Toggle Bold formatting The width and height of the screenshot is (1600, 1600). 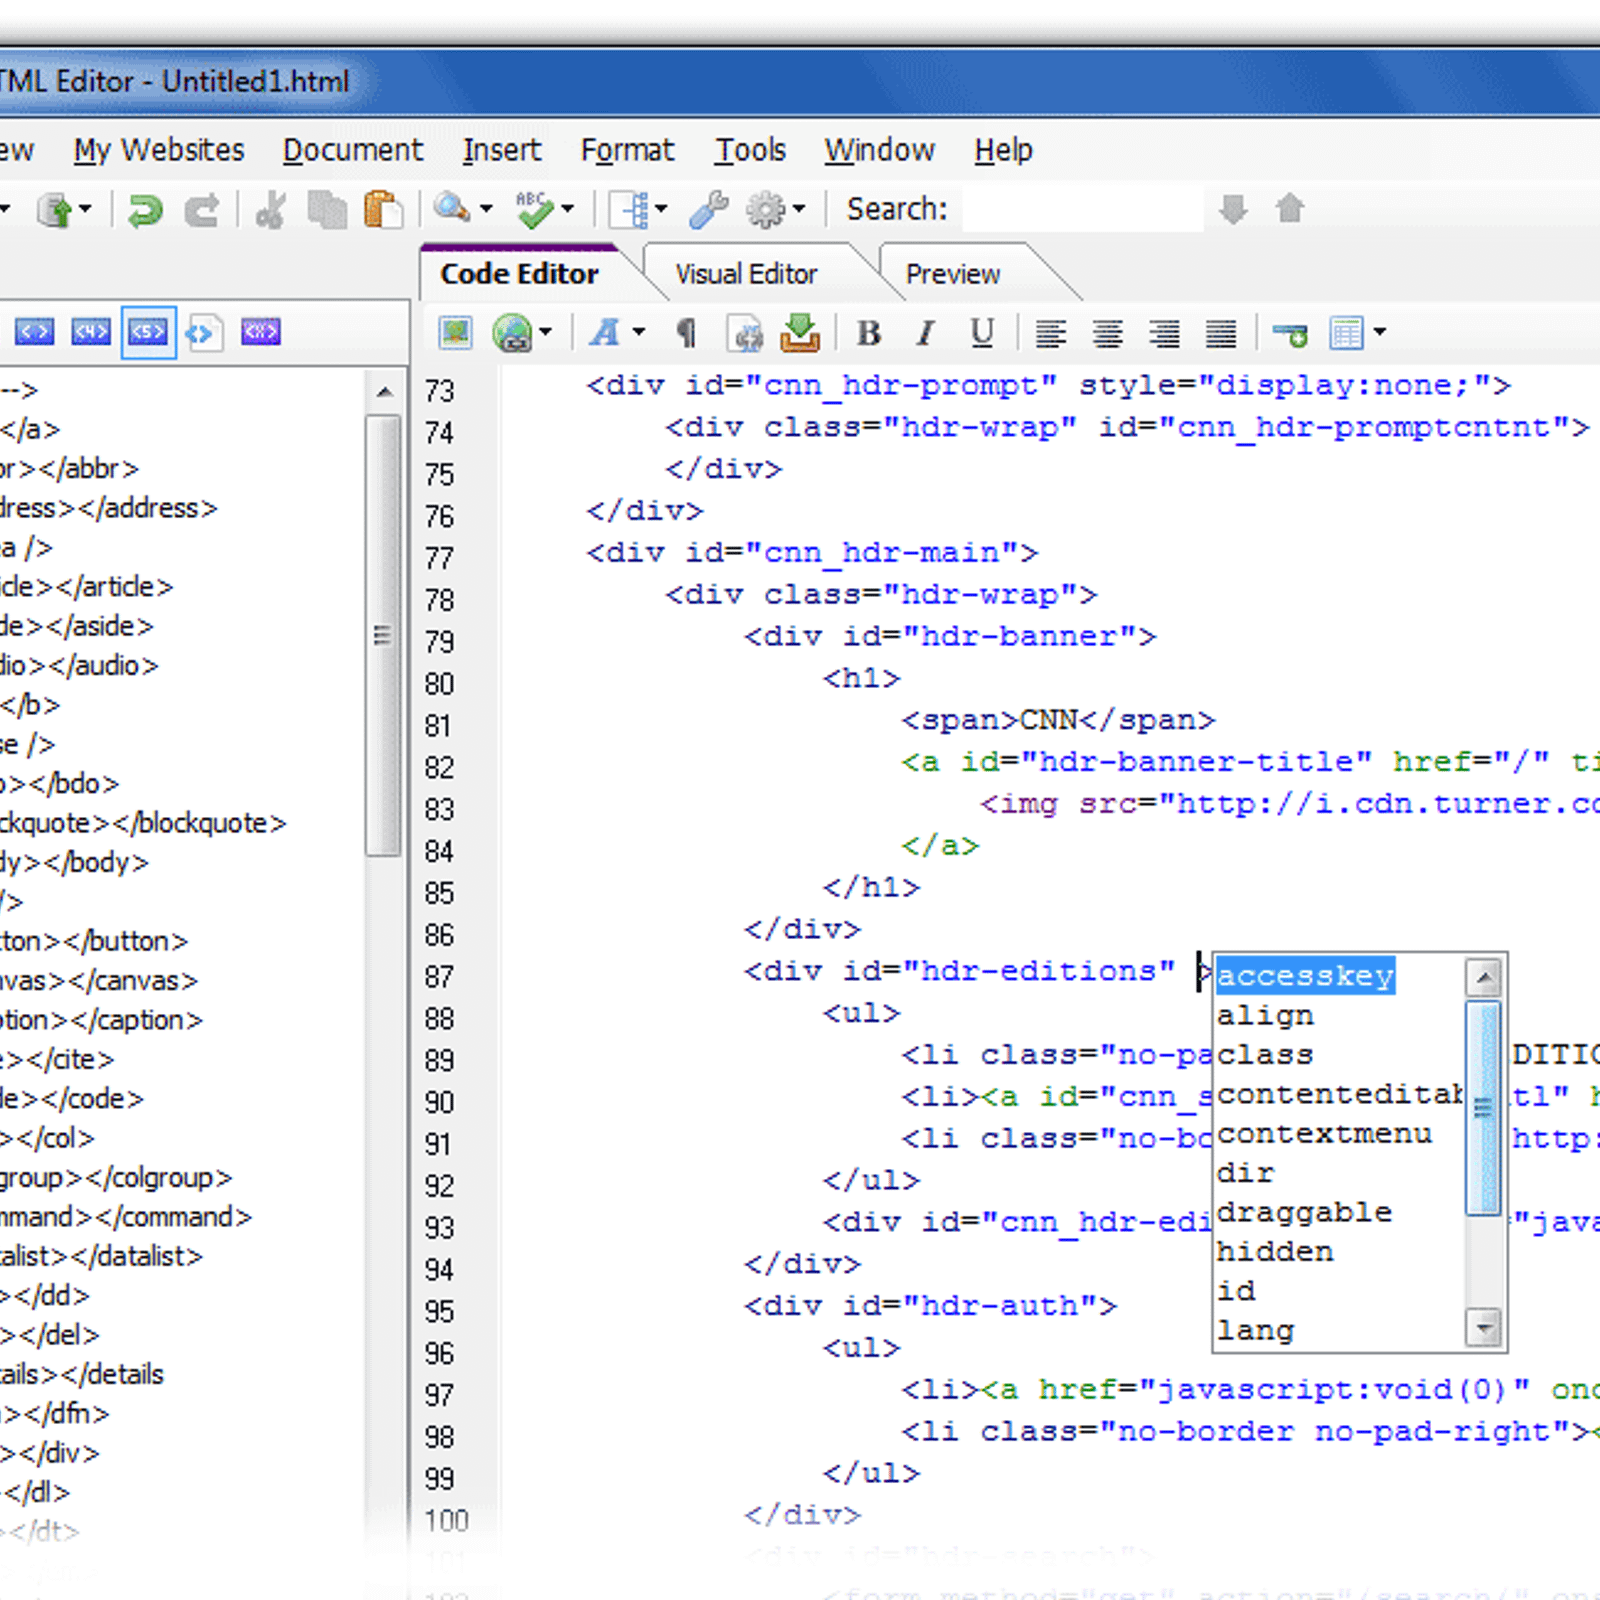pyautogui.click(x=869, y=333)
